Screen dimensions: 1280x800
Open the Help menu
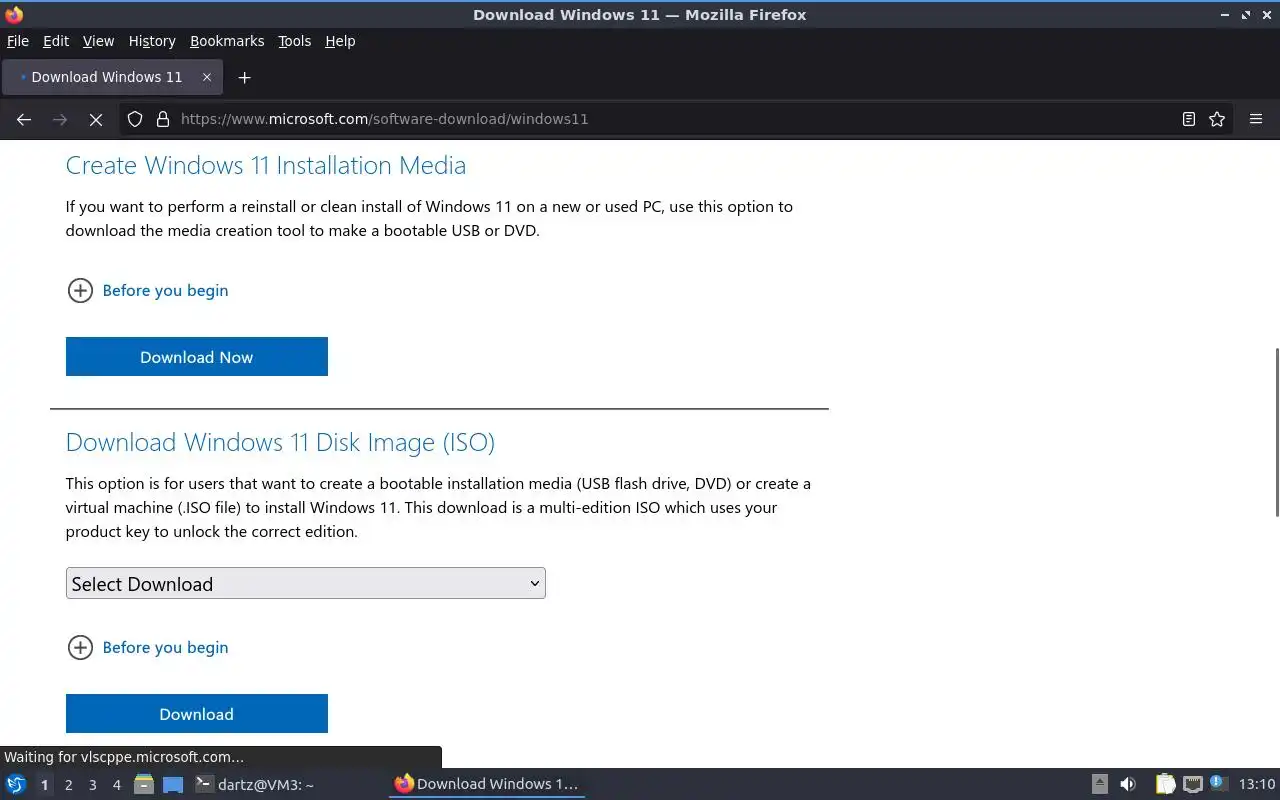coord(340,41)
